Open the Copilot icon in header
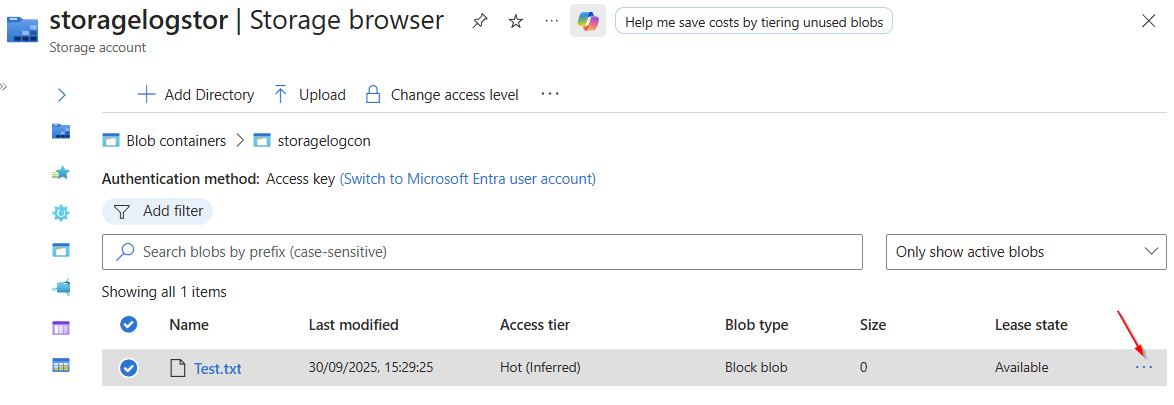 pyautogui.click(x=587, y=21)
